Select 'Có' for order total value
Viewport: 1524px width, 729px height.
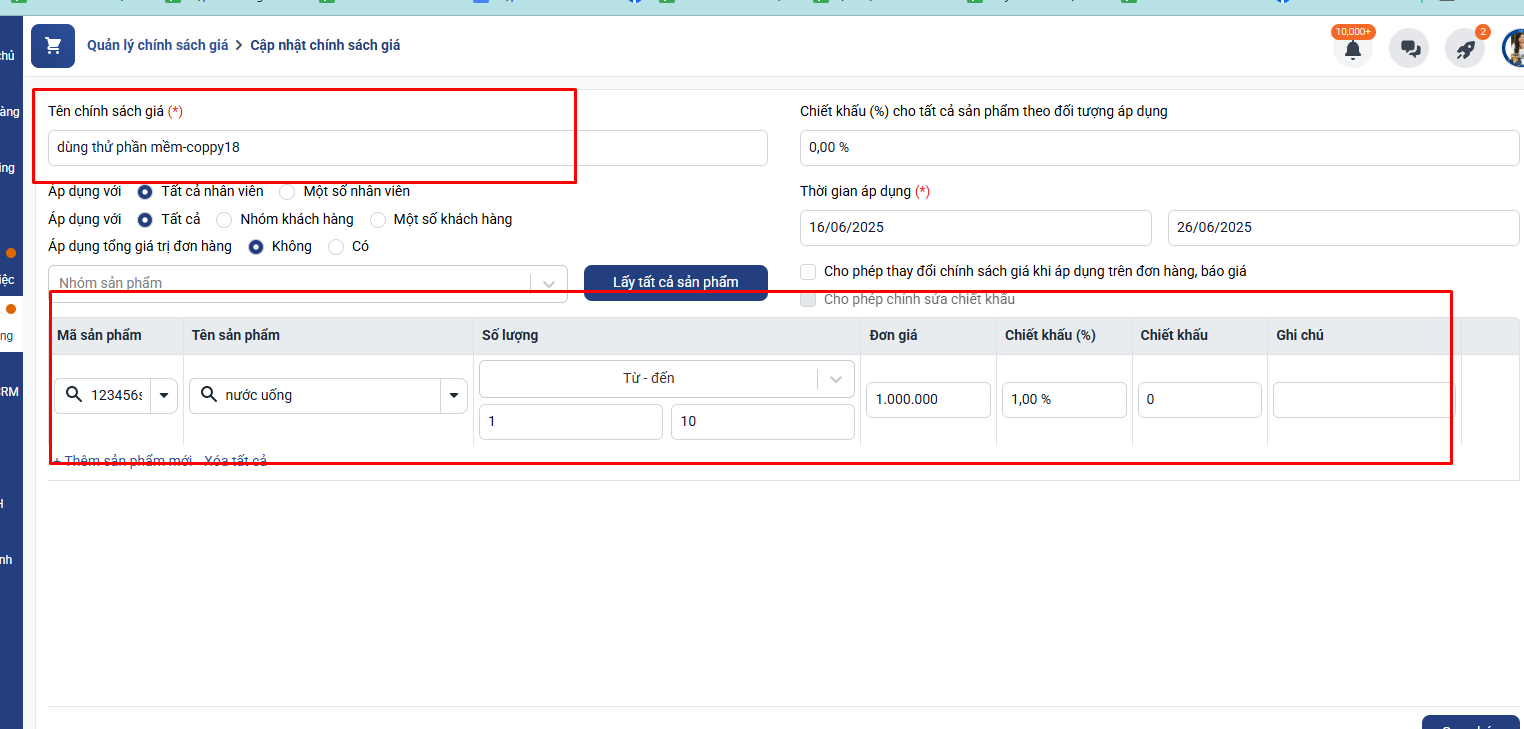[x=336, y=247]
